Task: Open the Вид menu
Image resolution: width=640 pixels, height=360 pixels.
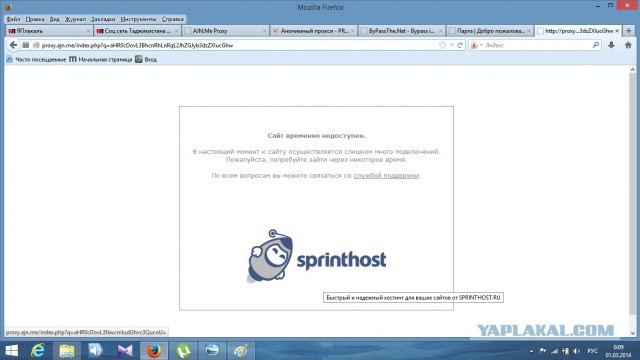Action: pos(54,19)
